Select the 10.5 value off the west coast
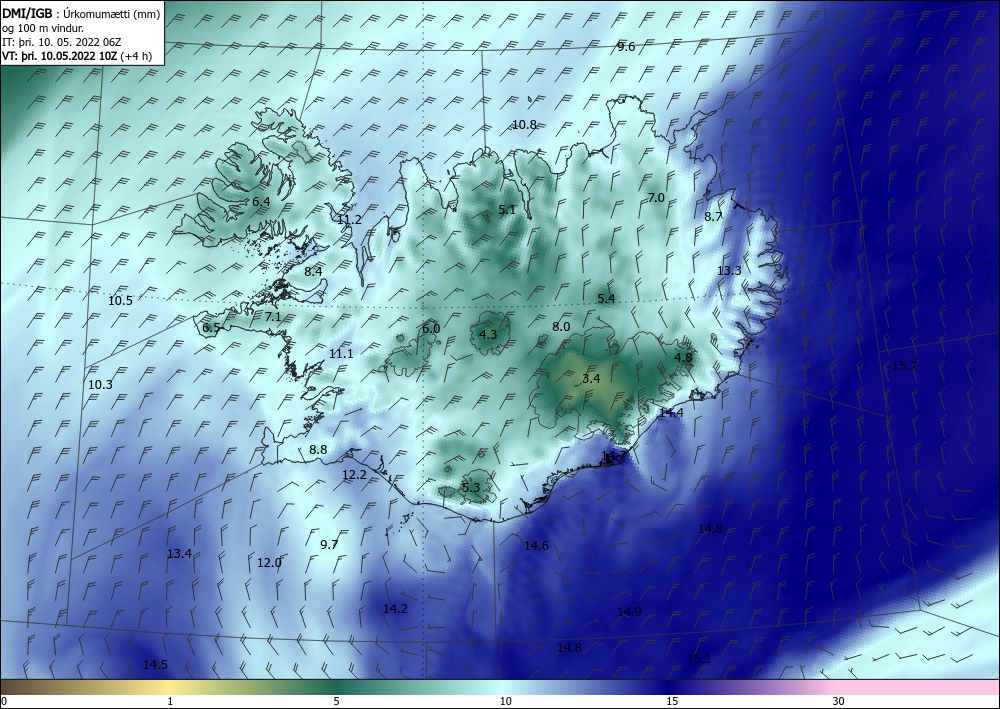This screenshot has width=1000, height=709. tap(120, 301)
